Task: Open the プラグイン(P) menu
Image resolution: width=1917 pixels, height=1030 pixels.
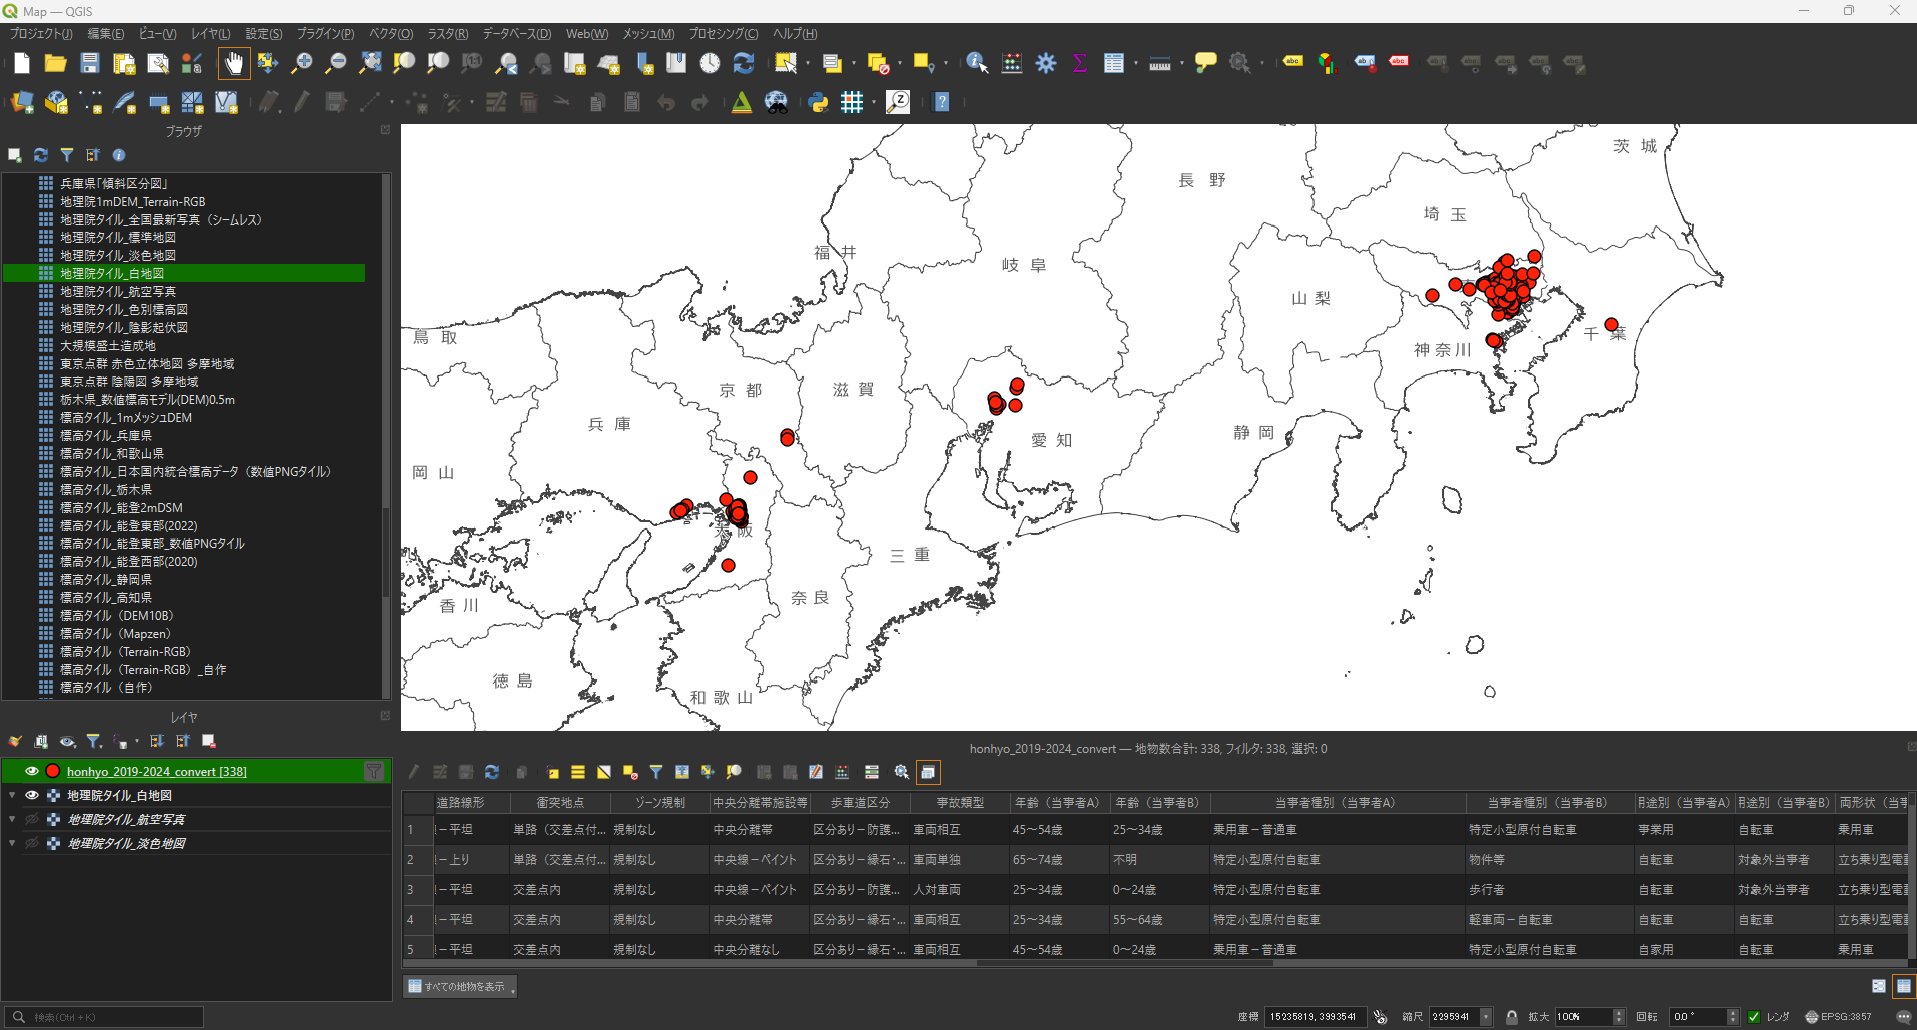Action: [x=326, y=34]
